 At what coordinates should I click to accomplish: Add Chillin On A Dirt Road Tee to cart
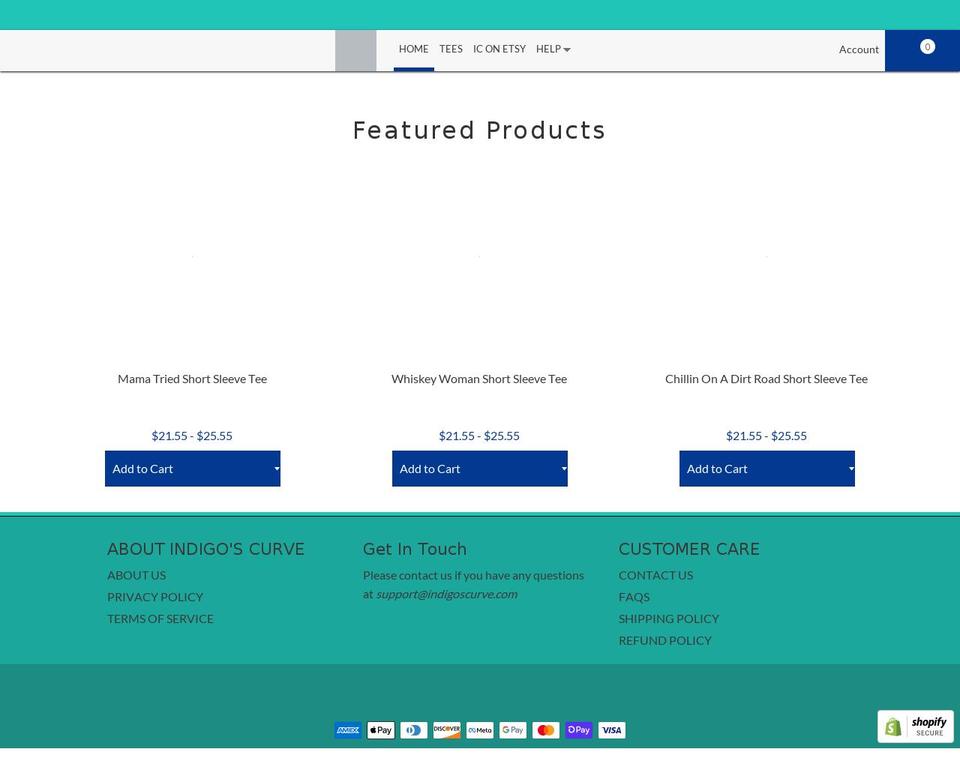767,469
